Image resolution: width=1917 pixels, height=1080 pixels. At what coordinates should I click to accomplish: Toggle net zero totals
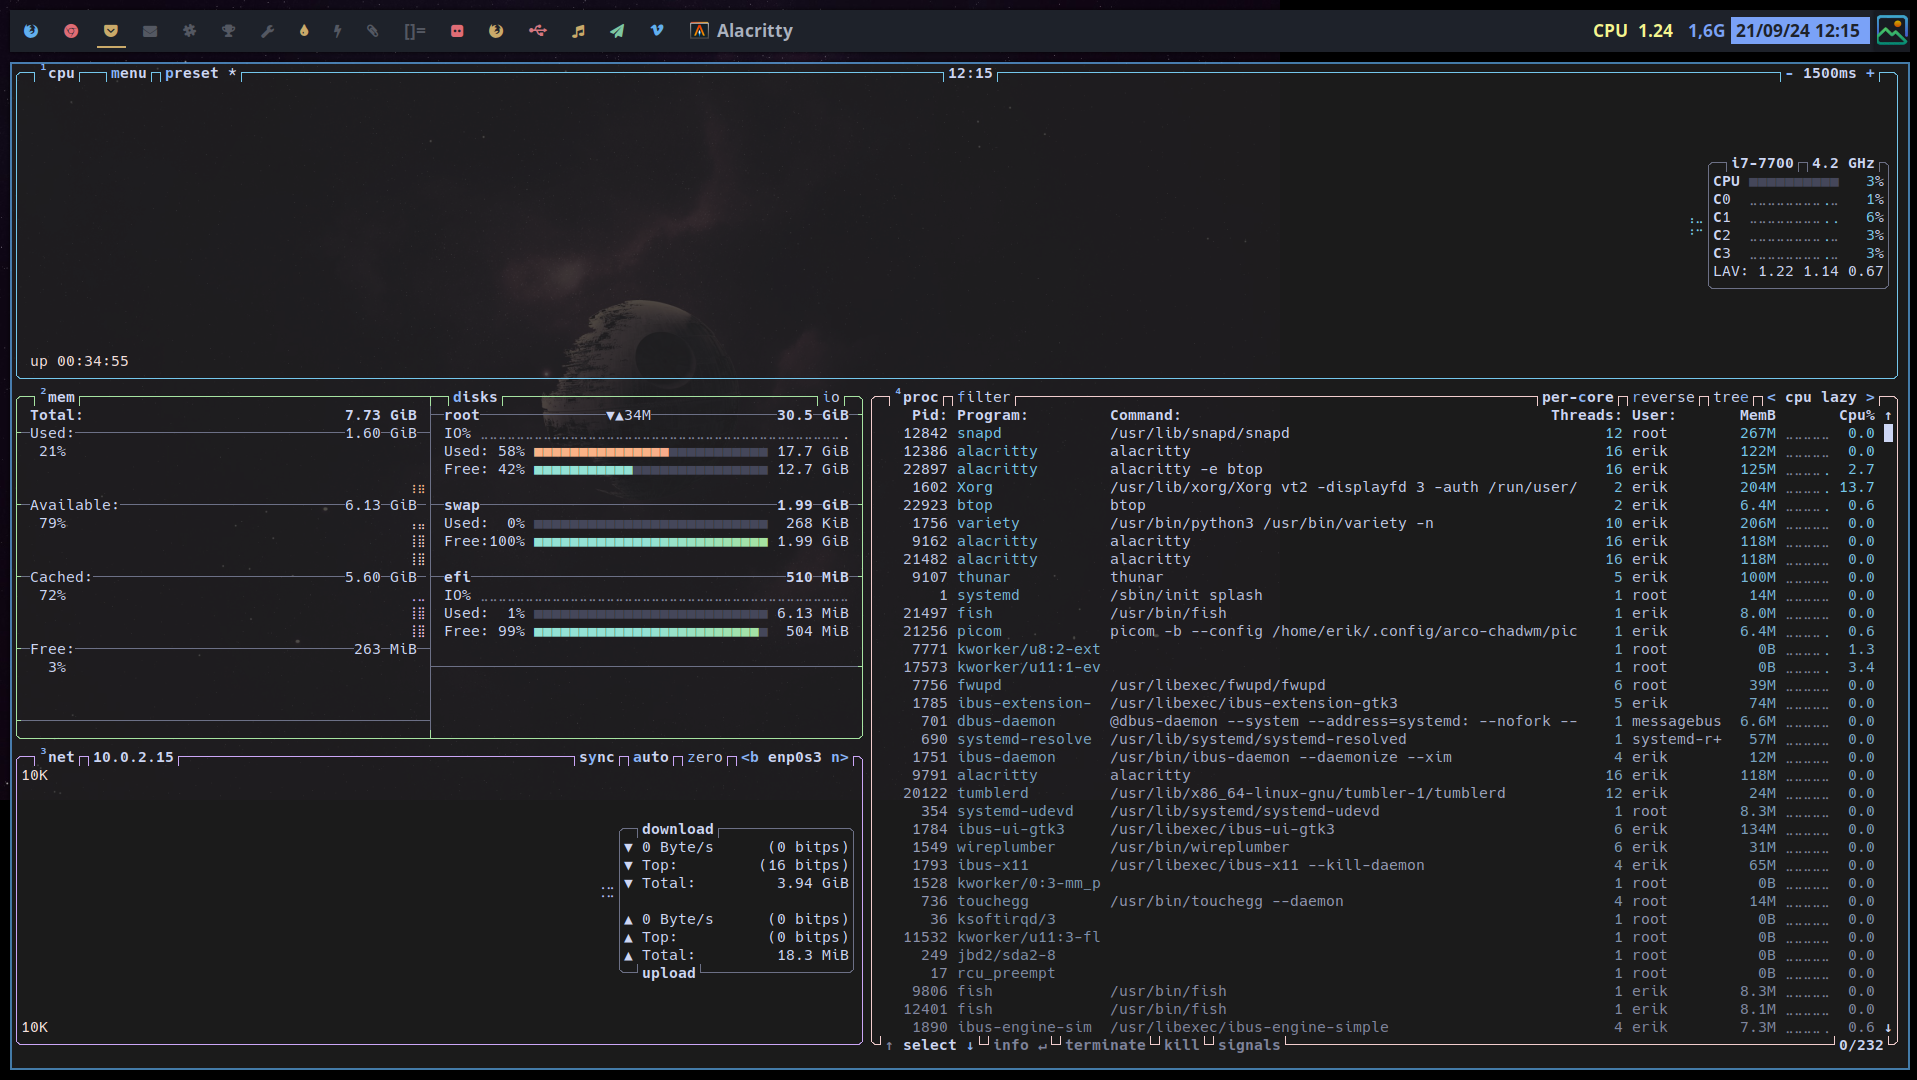(x=704, y=758)
